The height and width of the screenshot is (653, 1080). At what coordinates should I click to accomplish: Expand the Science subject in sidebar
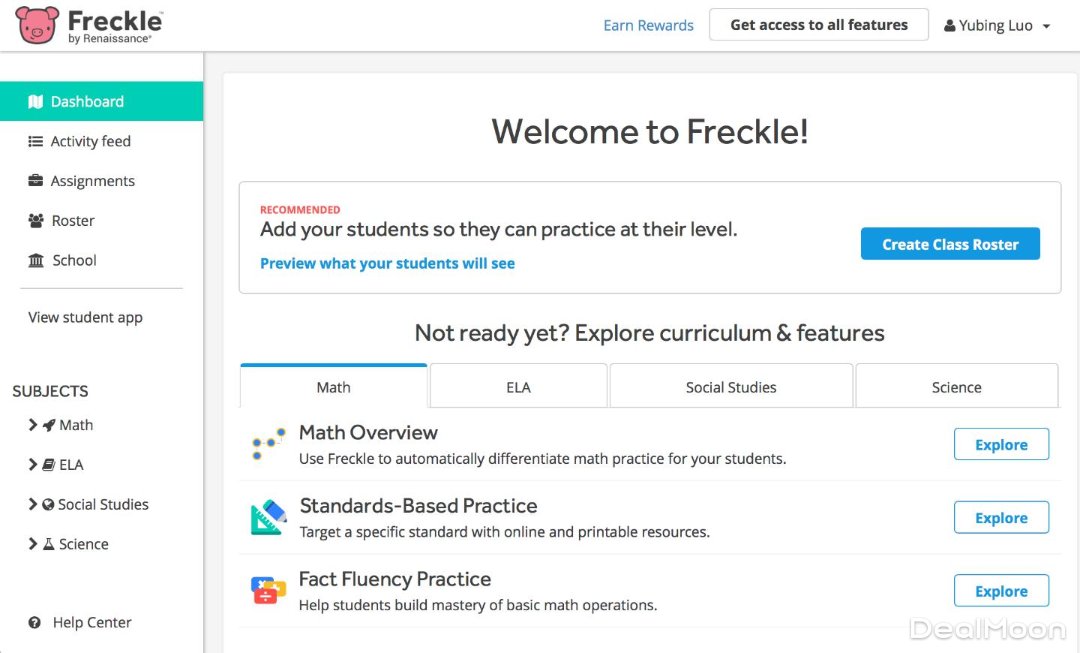pos(34,544)
